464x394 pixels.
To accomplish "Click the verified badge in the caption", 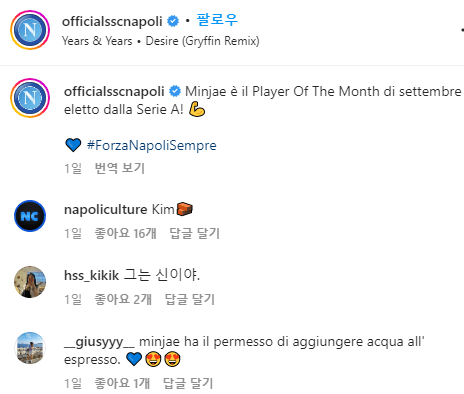I will click(x=175, y=91).
